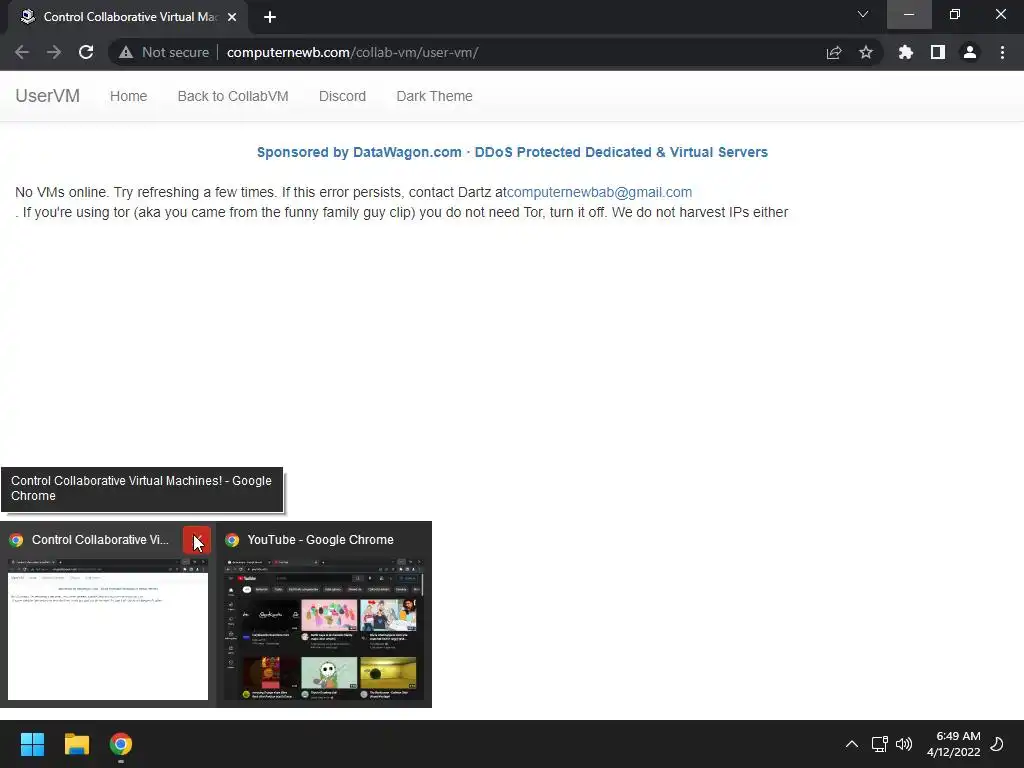Select the YouTube window preview thumbnail
Viewport: 1024px width, 768px height.
pos(324,629)
